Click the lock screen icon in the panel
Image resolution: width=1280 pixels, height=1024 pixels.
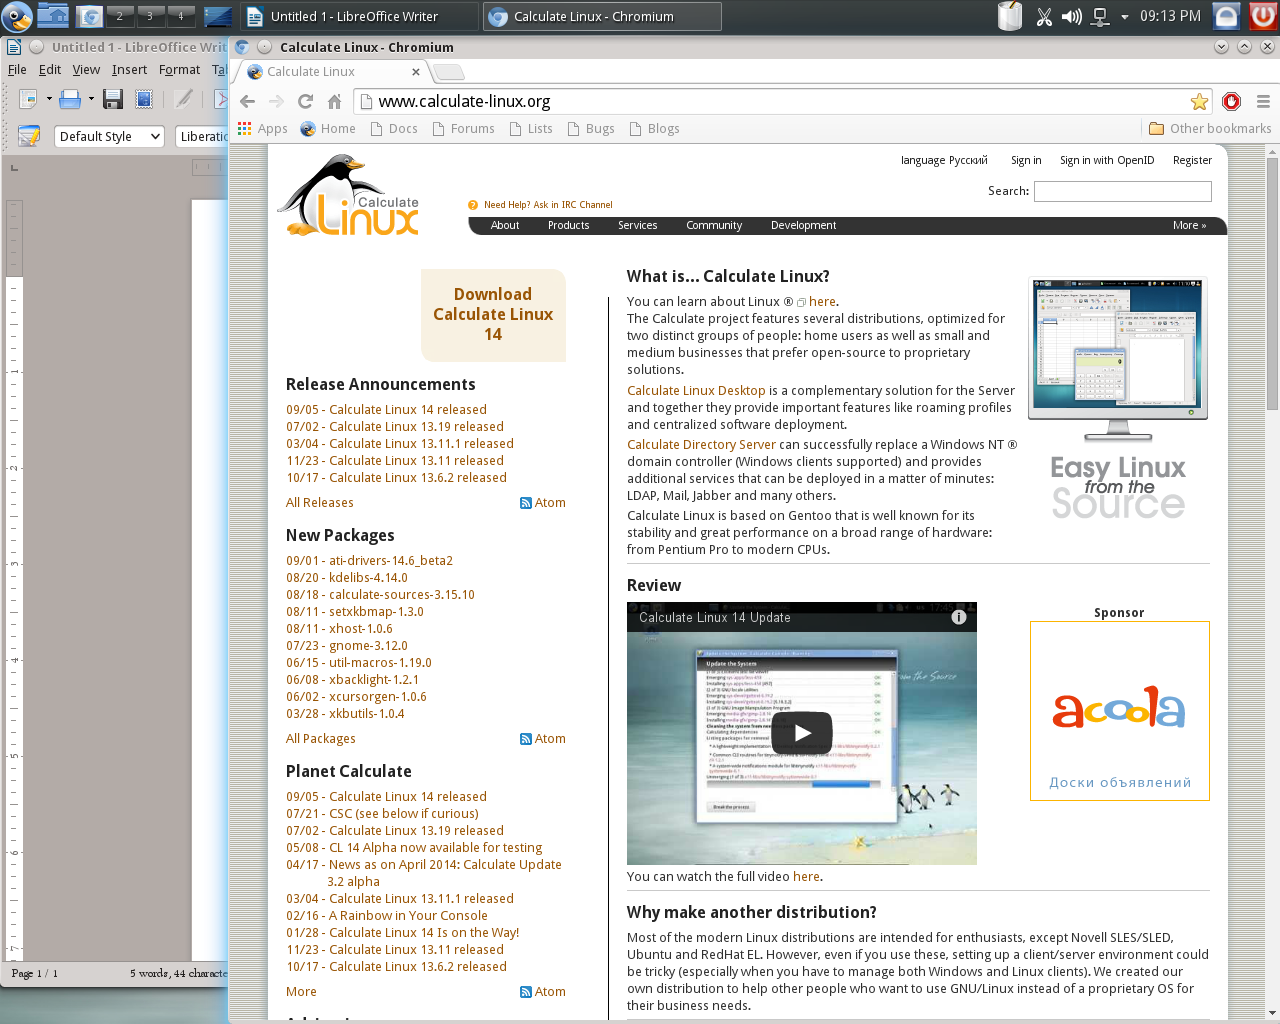click(x=1227, y=16)
